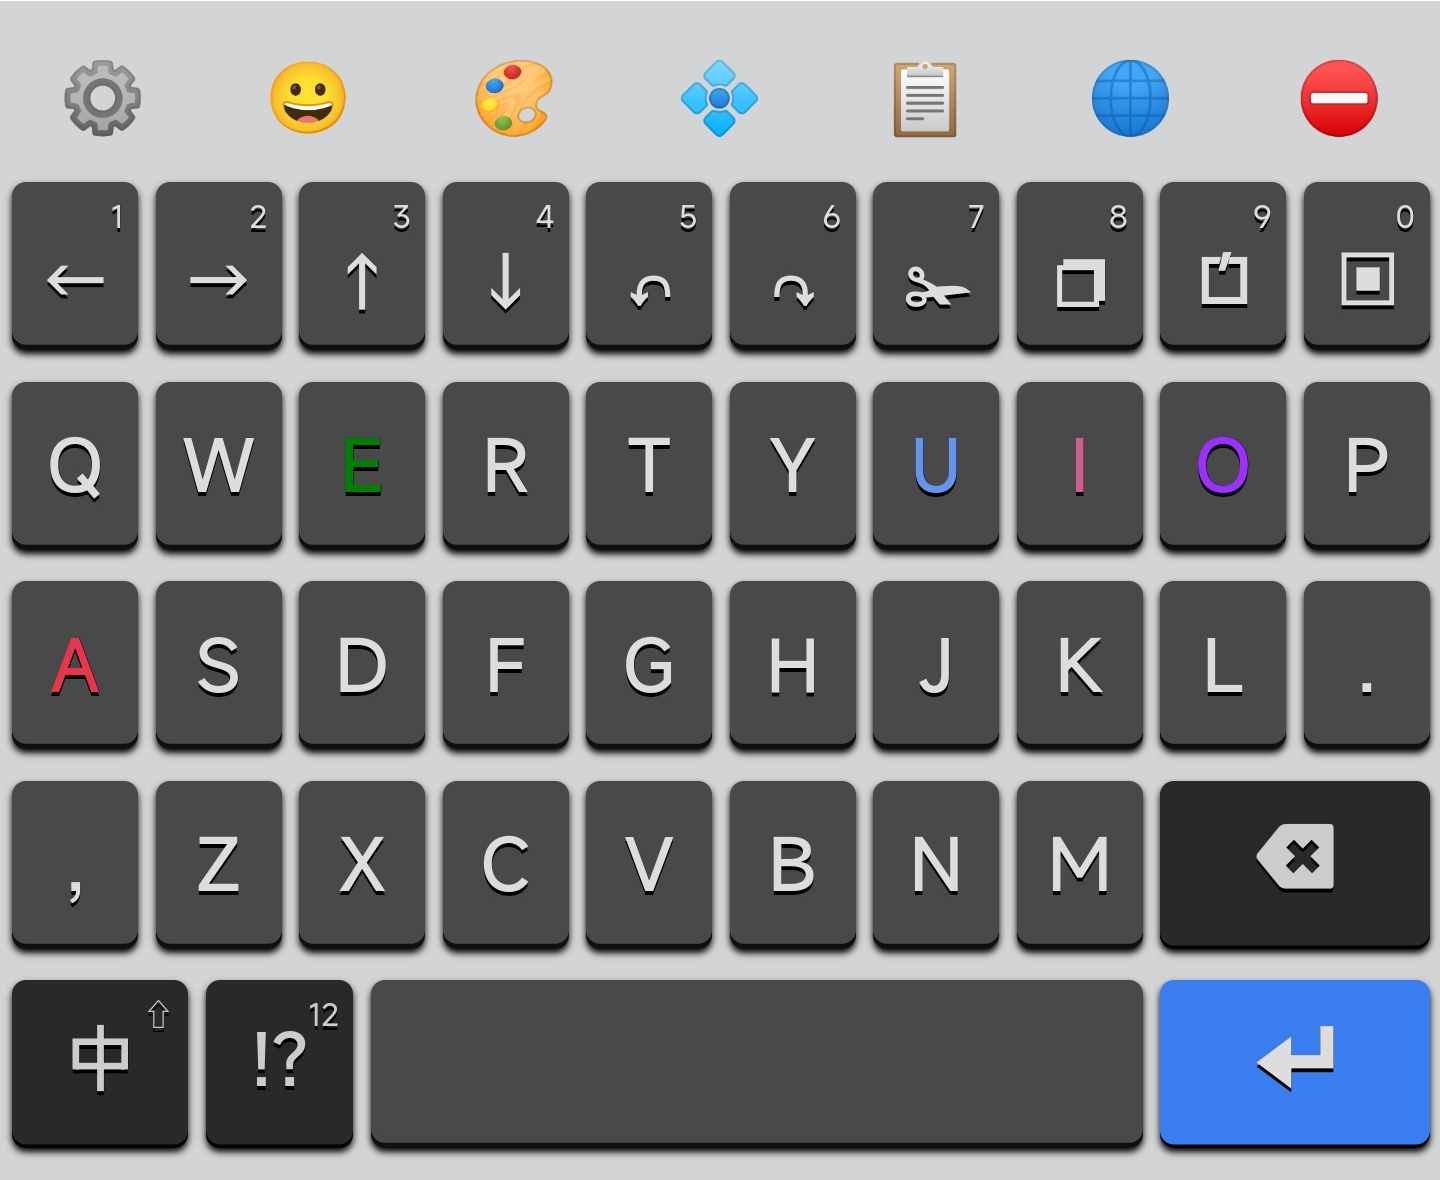Tap the space bar
This screenshot has height=1180, width=1440.
tap(757, 1062)
